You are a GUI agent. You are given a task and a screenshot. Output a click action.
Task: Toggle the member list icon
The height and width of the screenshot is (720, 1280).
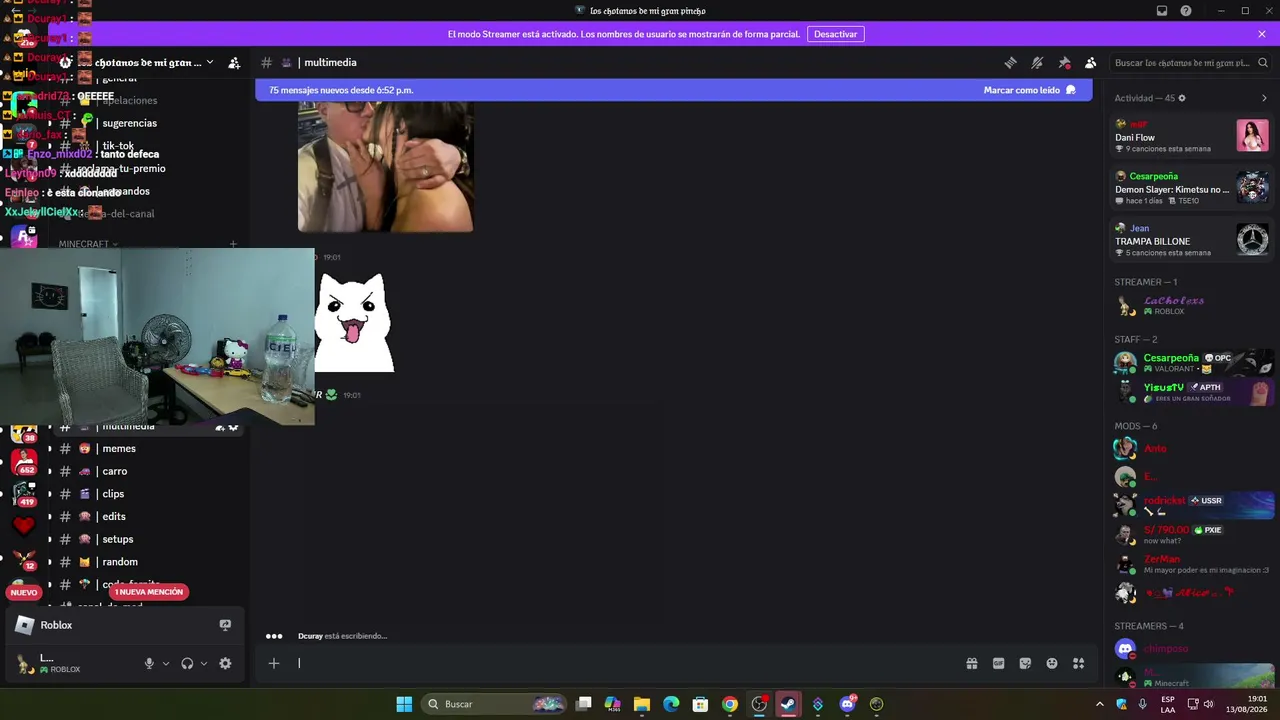[1091, 63]
